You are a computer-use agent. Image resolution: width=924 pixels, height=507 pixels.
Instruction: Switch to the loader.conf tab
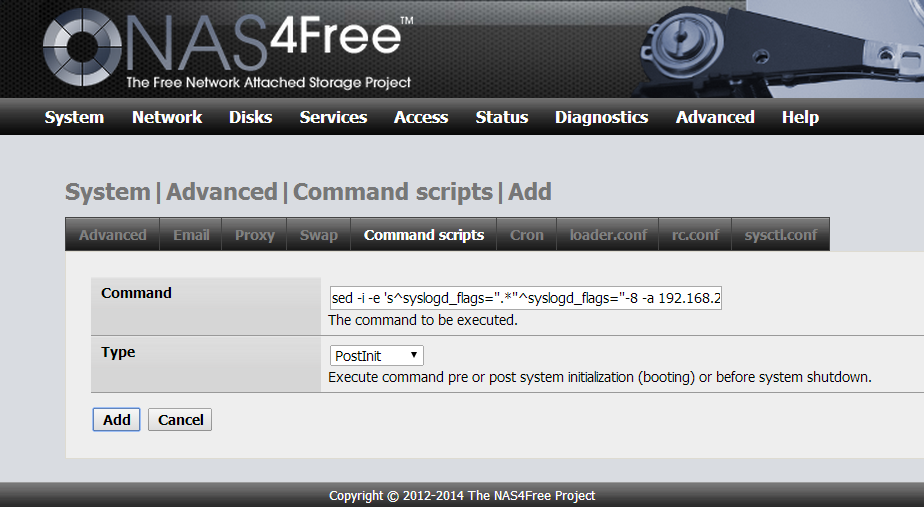click(x=608, y=235)
